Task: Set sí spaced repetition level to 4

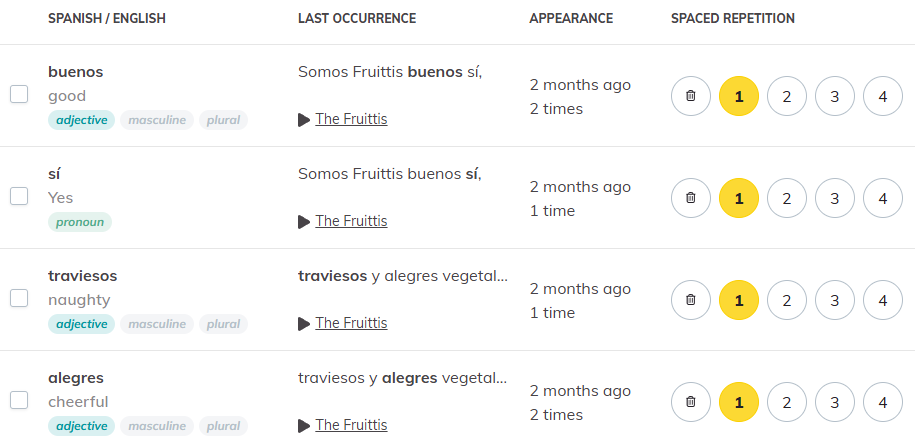Action: (x=883, y=198)
